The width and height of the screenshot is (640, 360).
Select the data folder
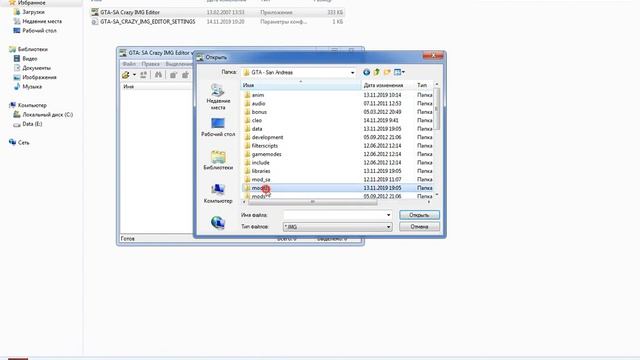pyautogui.click(x=257, y=129)
